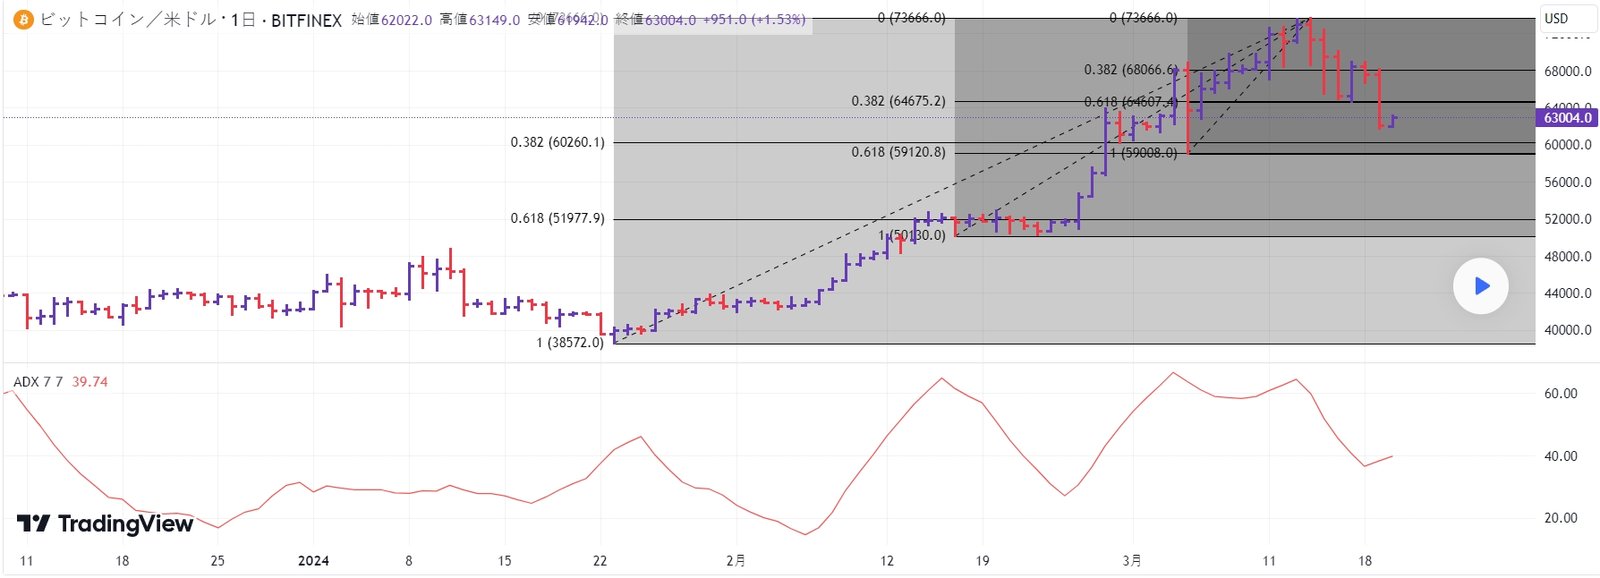Image resolution: width=1600 pixels, height=578 pixels.
Task: Click the 1 (38572.0) Fibonacci base label
Action: click(x=570, y=342)
